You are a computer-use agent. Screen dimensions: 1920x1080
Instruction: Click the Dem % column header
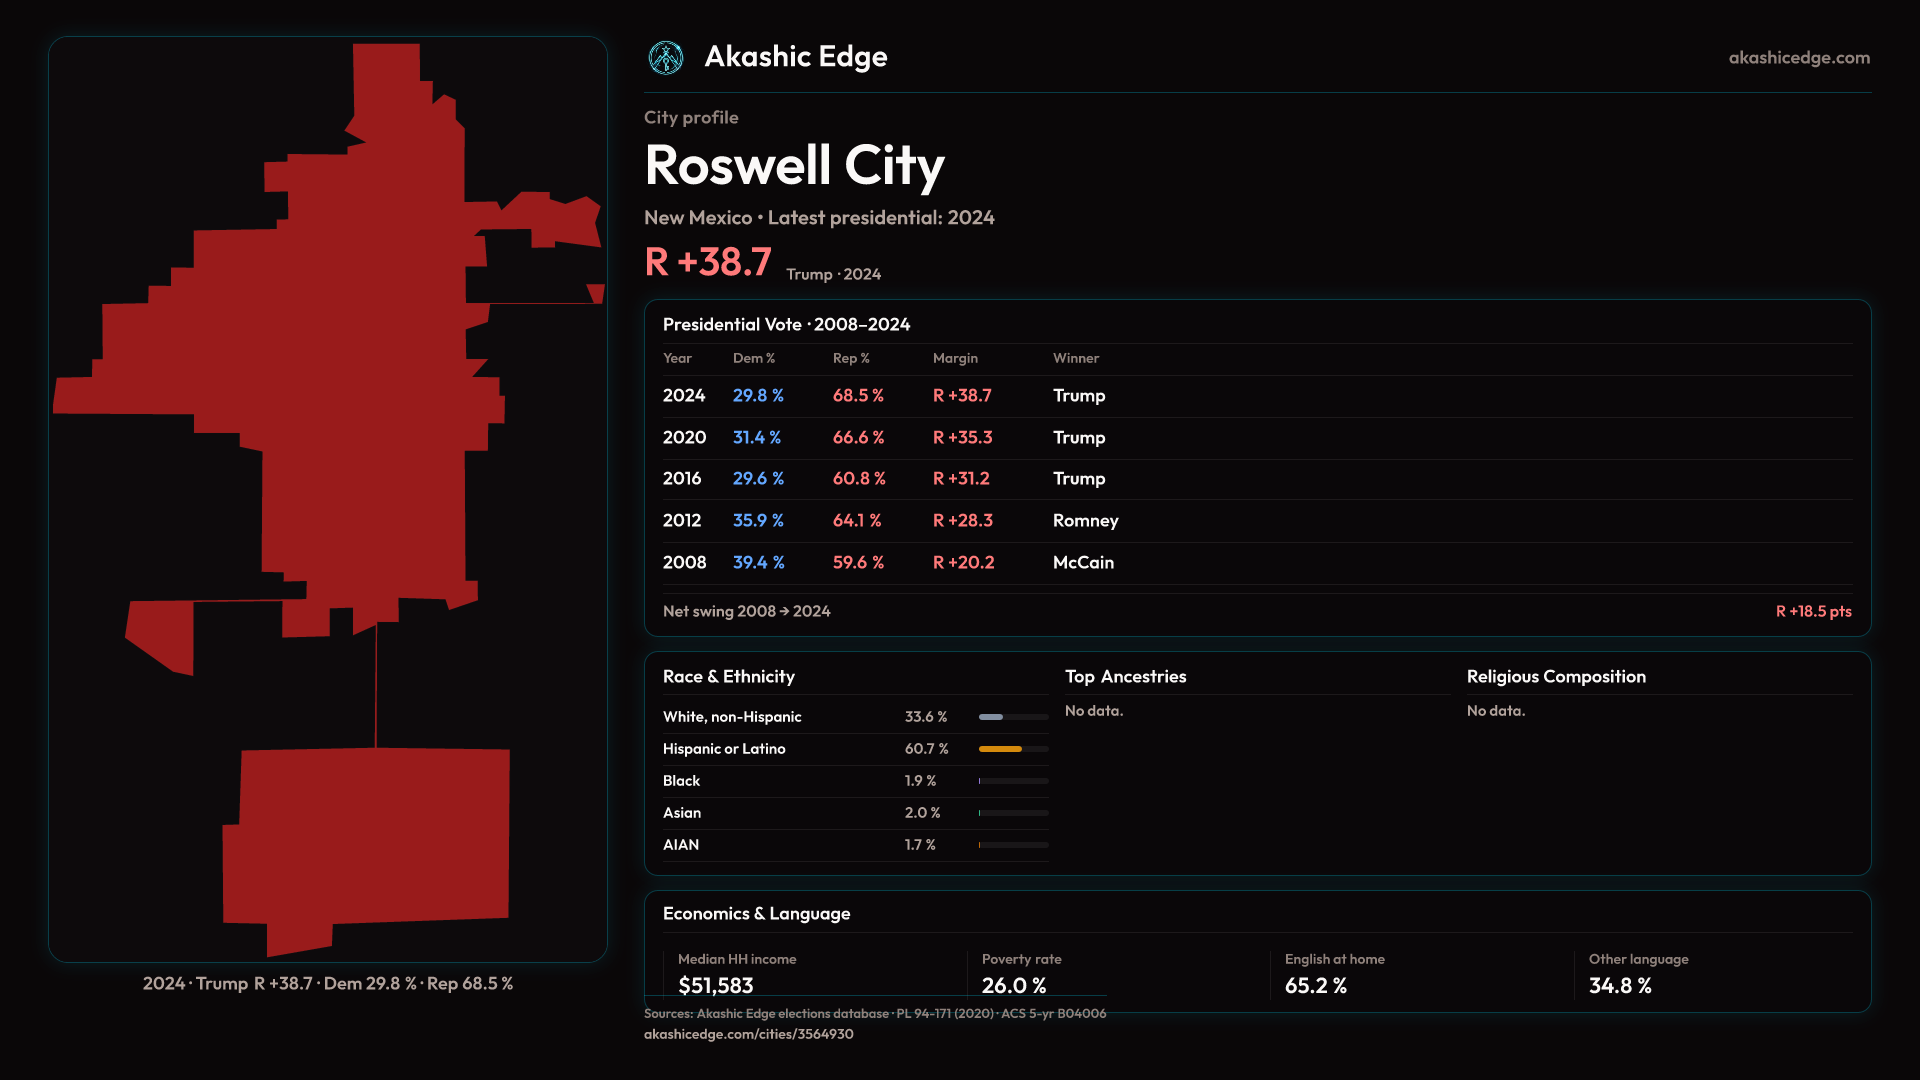[x=753, y=358]
